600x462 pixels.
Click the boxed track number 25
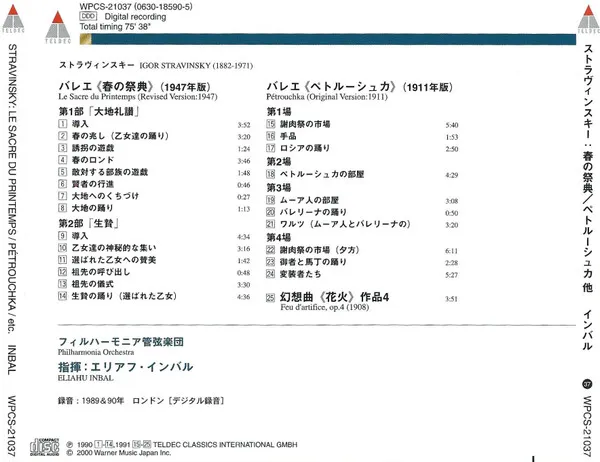coord(271,298)
